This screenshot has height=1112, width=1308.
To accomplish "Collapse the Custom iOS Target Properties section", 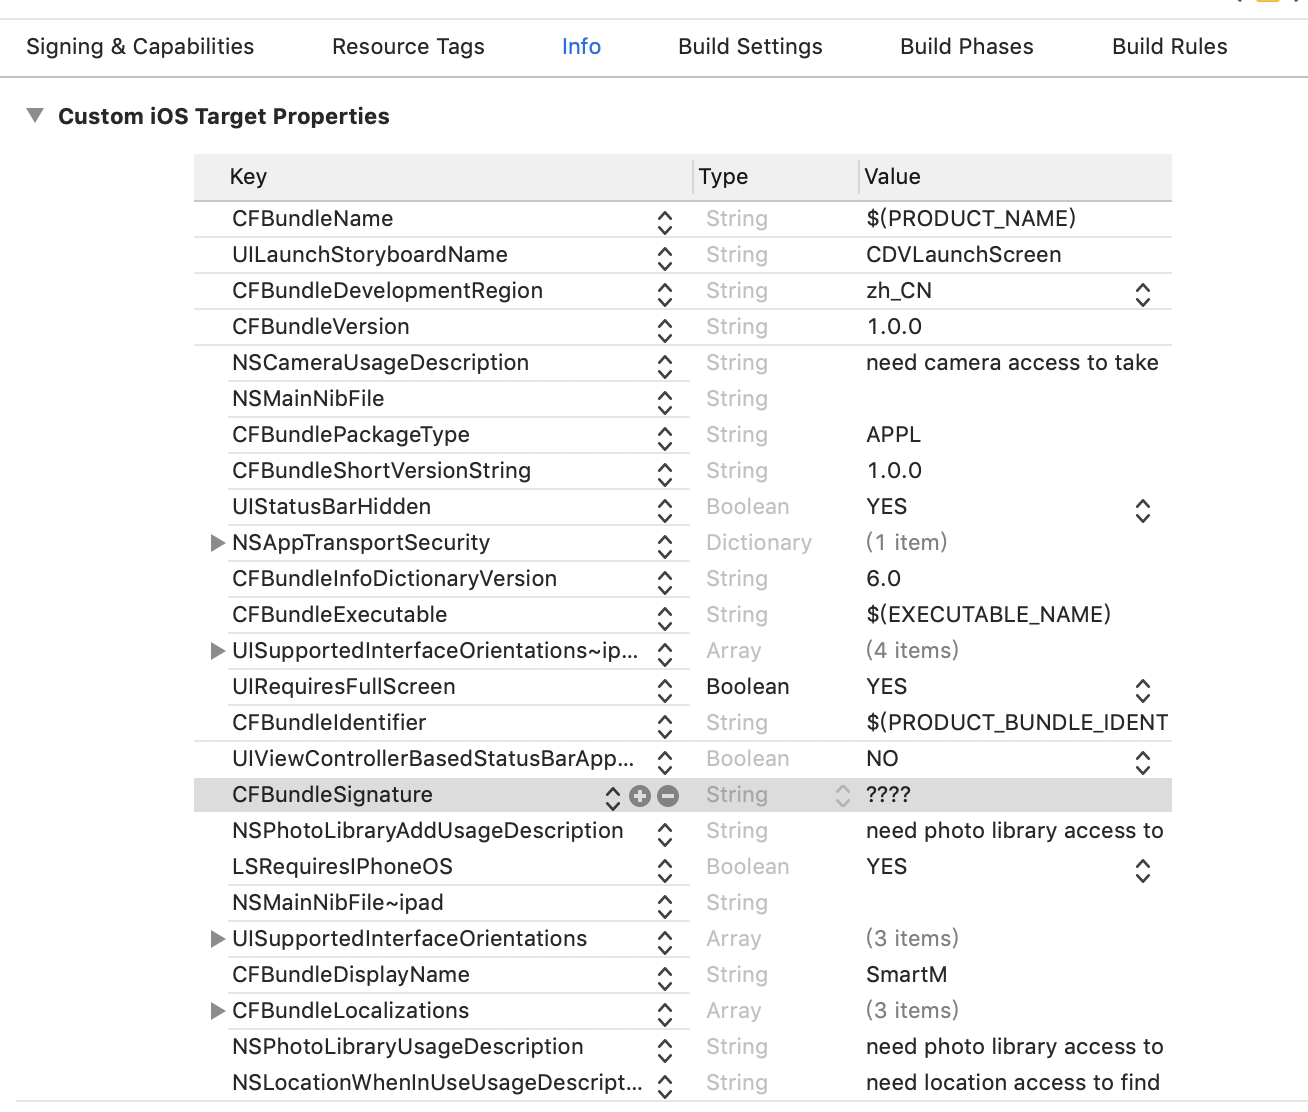I will click(x=33, y=115).
